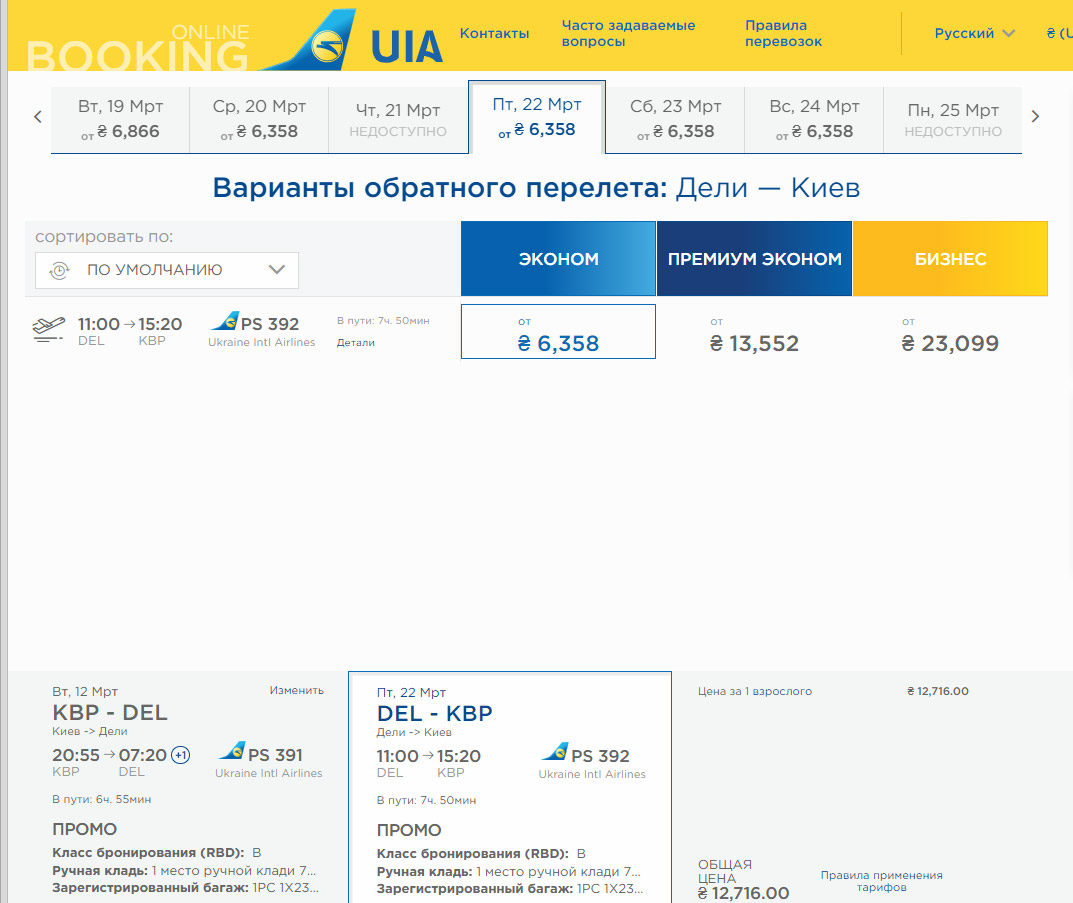Image resolution: width=1073 pixels, height=903 pixels.
Task: Click the clock icon in the sort box
Action: (60, 270)
